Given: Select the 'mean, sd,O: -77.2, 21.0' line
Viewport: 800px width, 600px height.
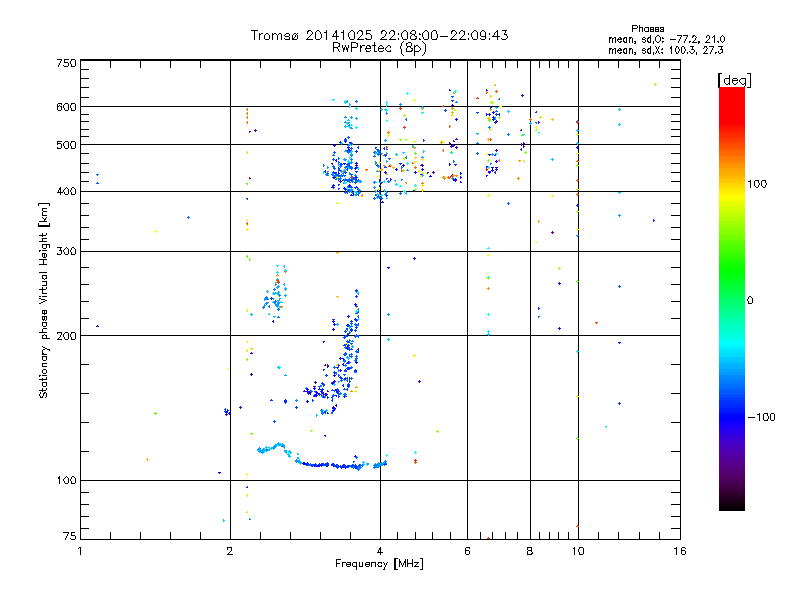Looking at the screenshot, I should pos(666,40).
